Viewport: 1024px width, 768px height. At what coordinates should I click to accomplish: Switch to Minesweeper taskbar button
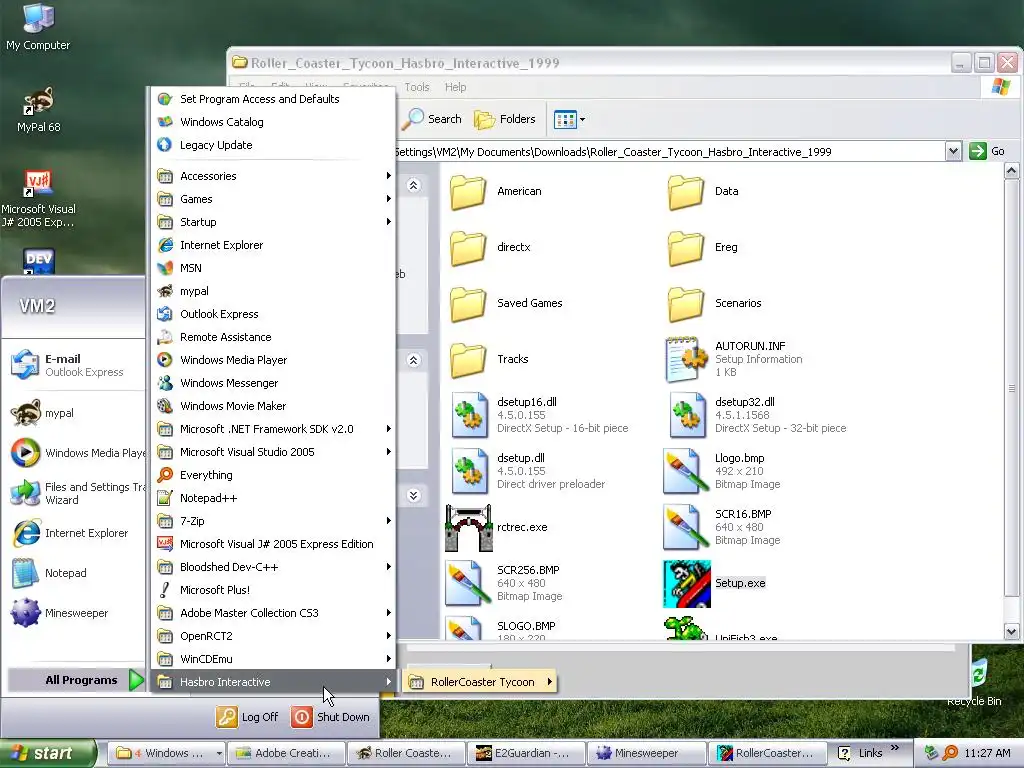pyautogui.click(x=647, y=753)
